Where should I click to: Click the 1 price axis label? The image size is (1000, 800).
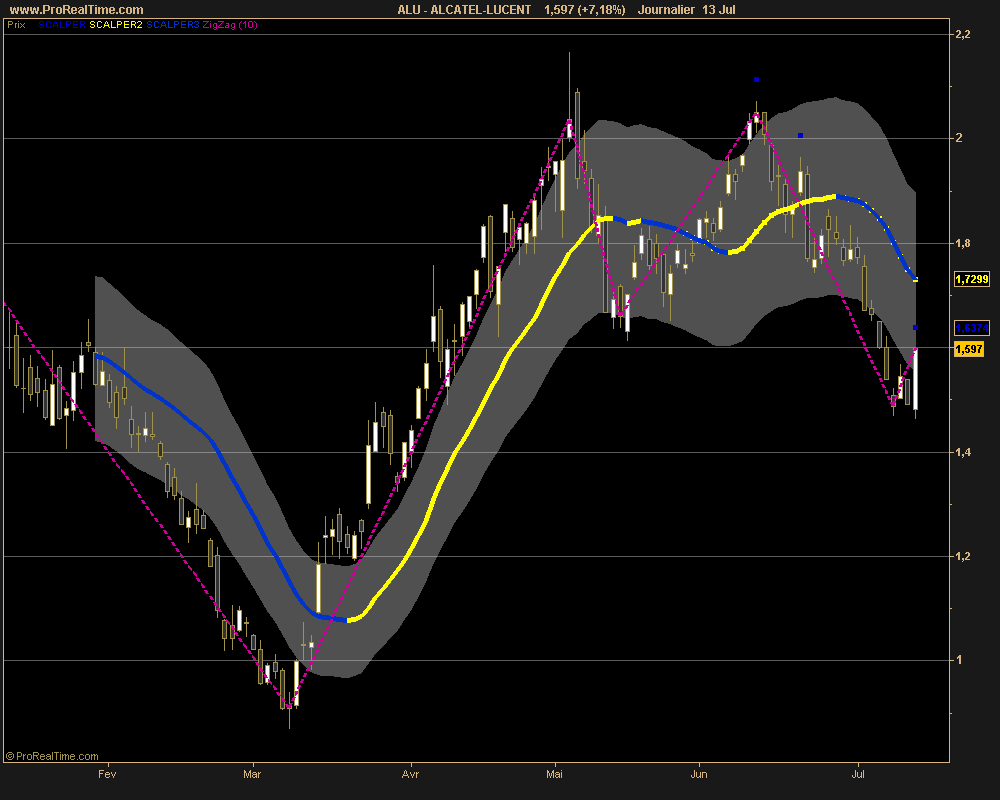(959, 660)
